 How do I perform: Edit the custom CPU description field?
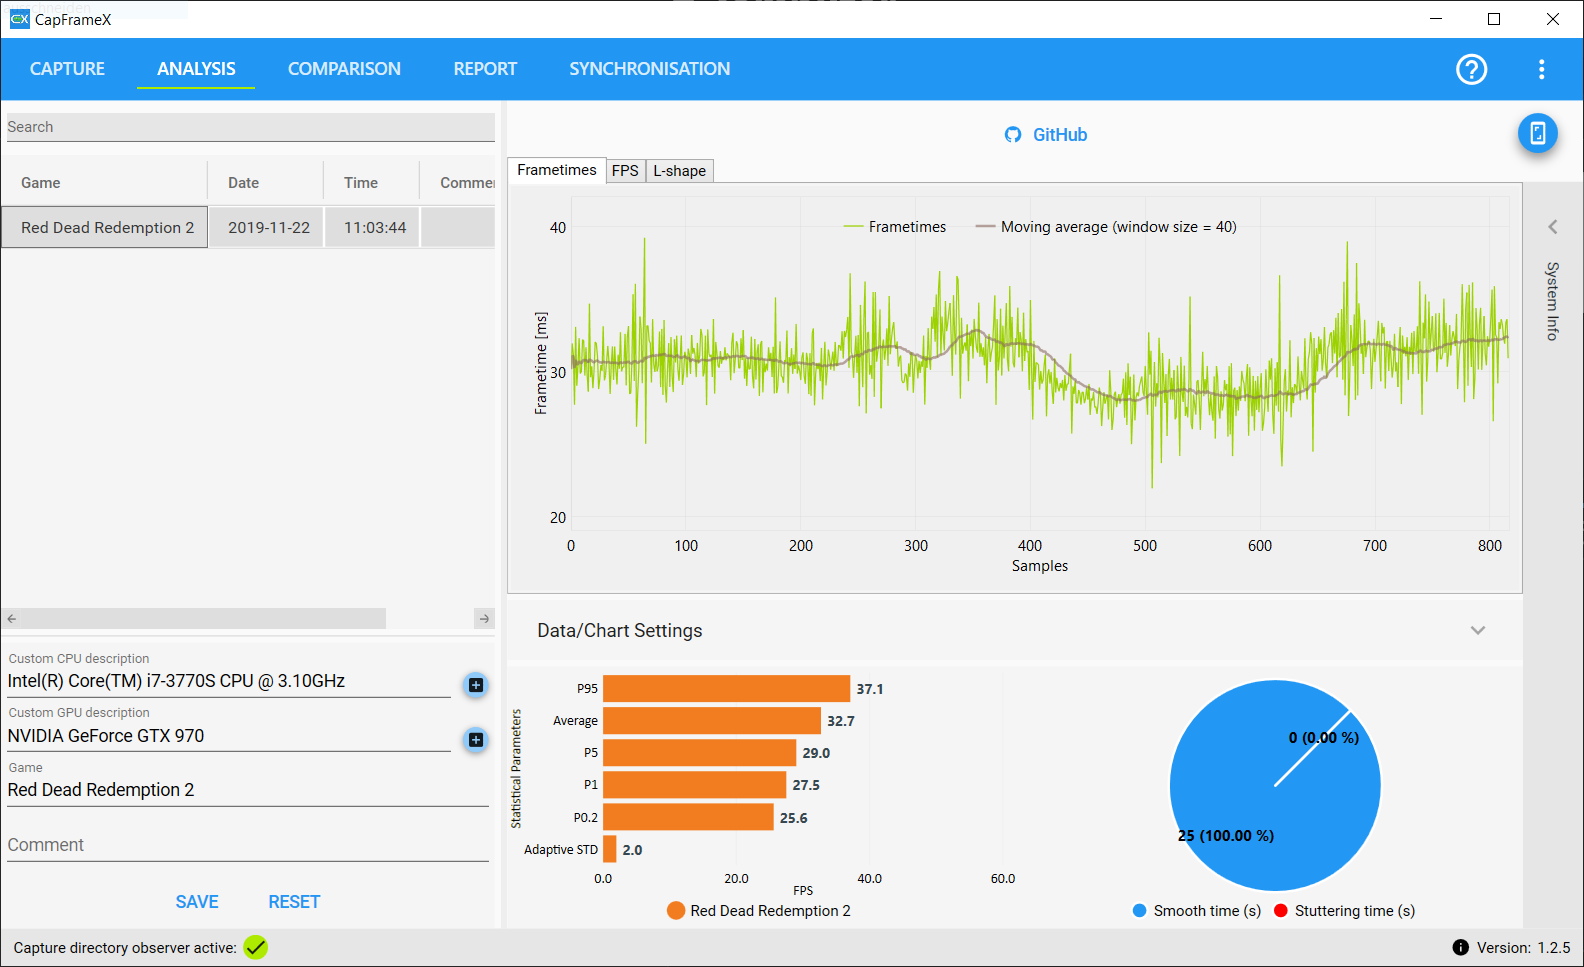pos(229,681)
